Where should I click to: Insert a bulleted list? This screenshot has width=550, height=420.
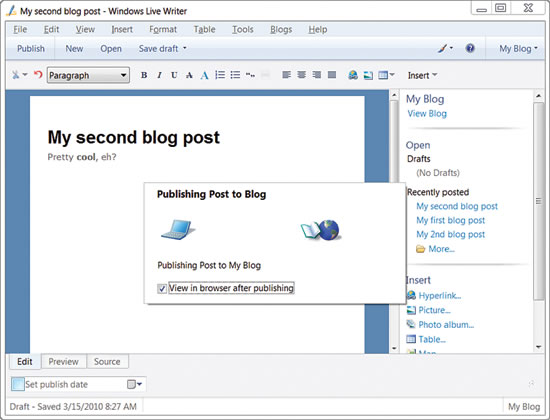click(x=235, y=75)
